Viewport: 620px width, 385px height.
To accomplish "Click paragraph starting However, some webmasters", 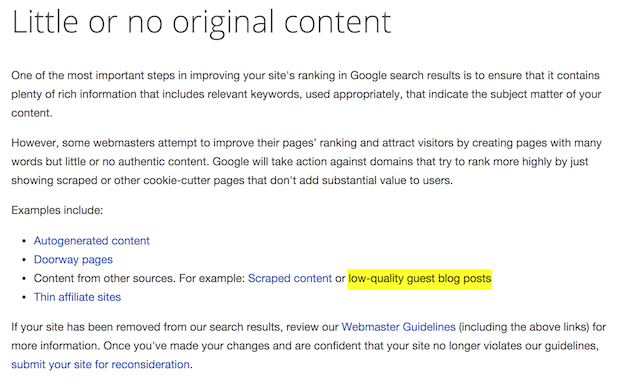I will (306, 162).
